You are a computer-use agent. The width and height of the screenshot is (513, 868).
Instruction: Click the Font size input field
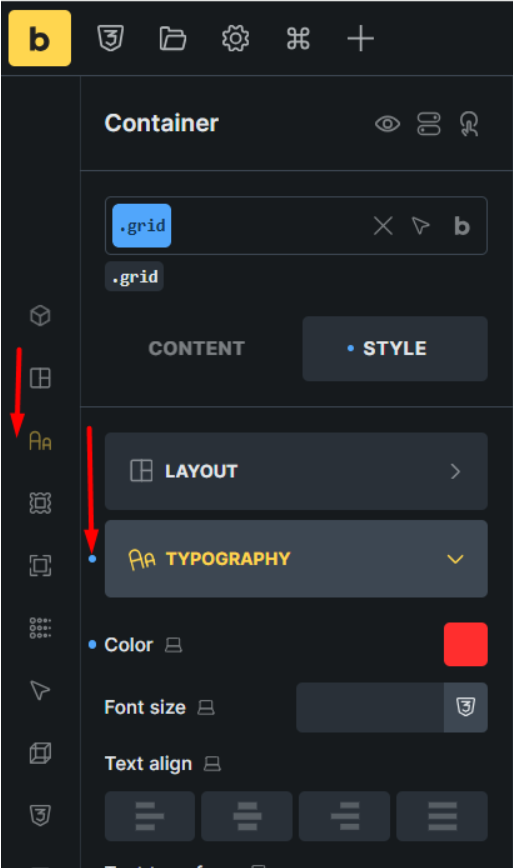[x=370, y=707]
